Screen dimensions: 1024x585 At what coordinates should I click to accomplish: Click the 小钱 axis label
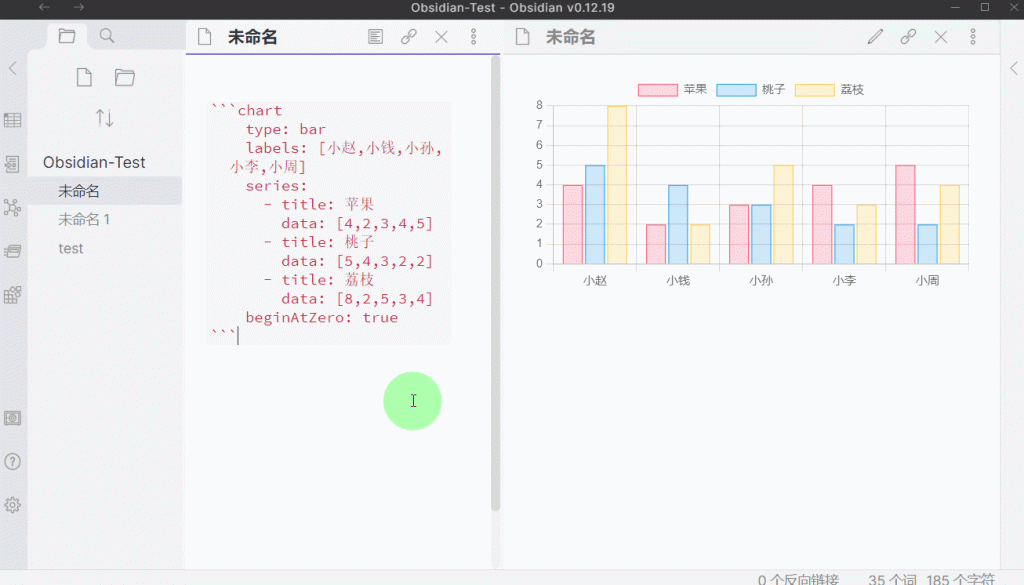tap(678, 280)
